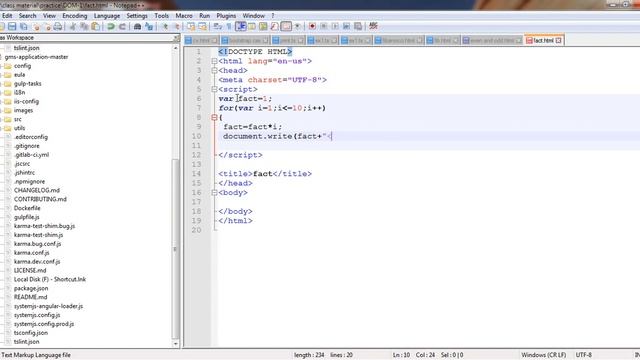Click the Redo arrow icon
Image resolution: width=640 pixels, height=360 pixels.
[x=122, y=27]
